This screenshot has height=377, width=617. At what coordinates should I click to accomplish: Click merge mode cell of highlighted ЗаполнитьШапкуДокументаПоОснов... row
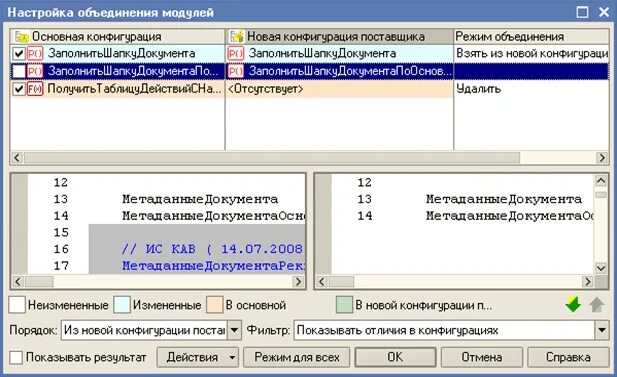click(531, 71)
